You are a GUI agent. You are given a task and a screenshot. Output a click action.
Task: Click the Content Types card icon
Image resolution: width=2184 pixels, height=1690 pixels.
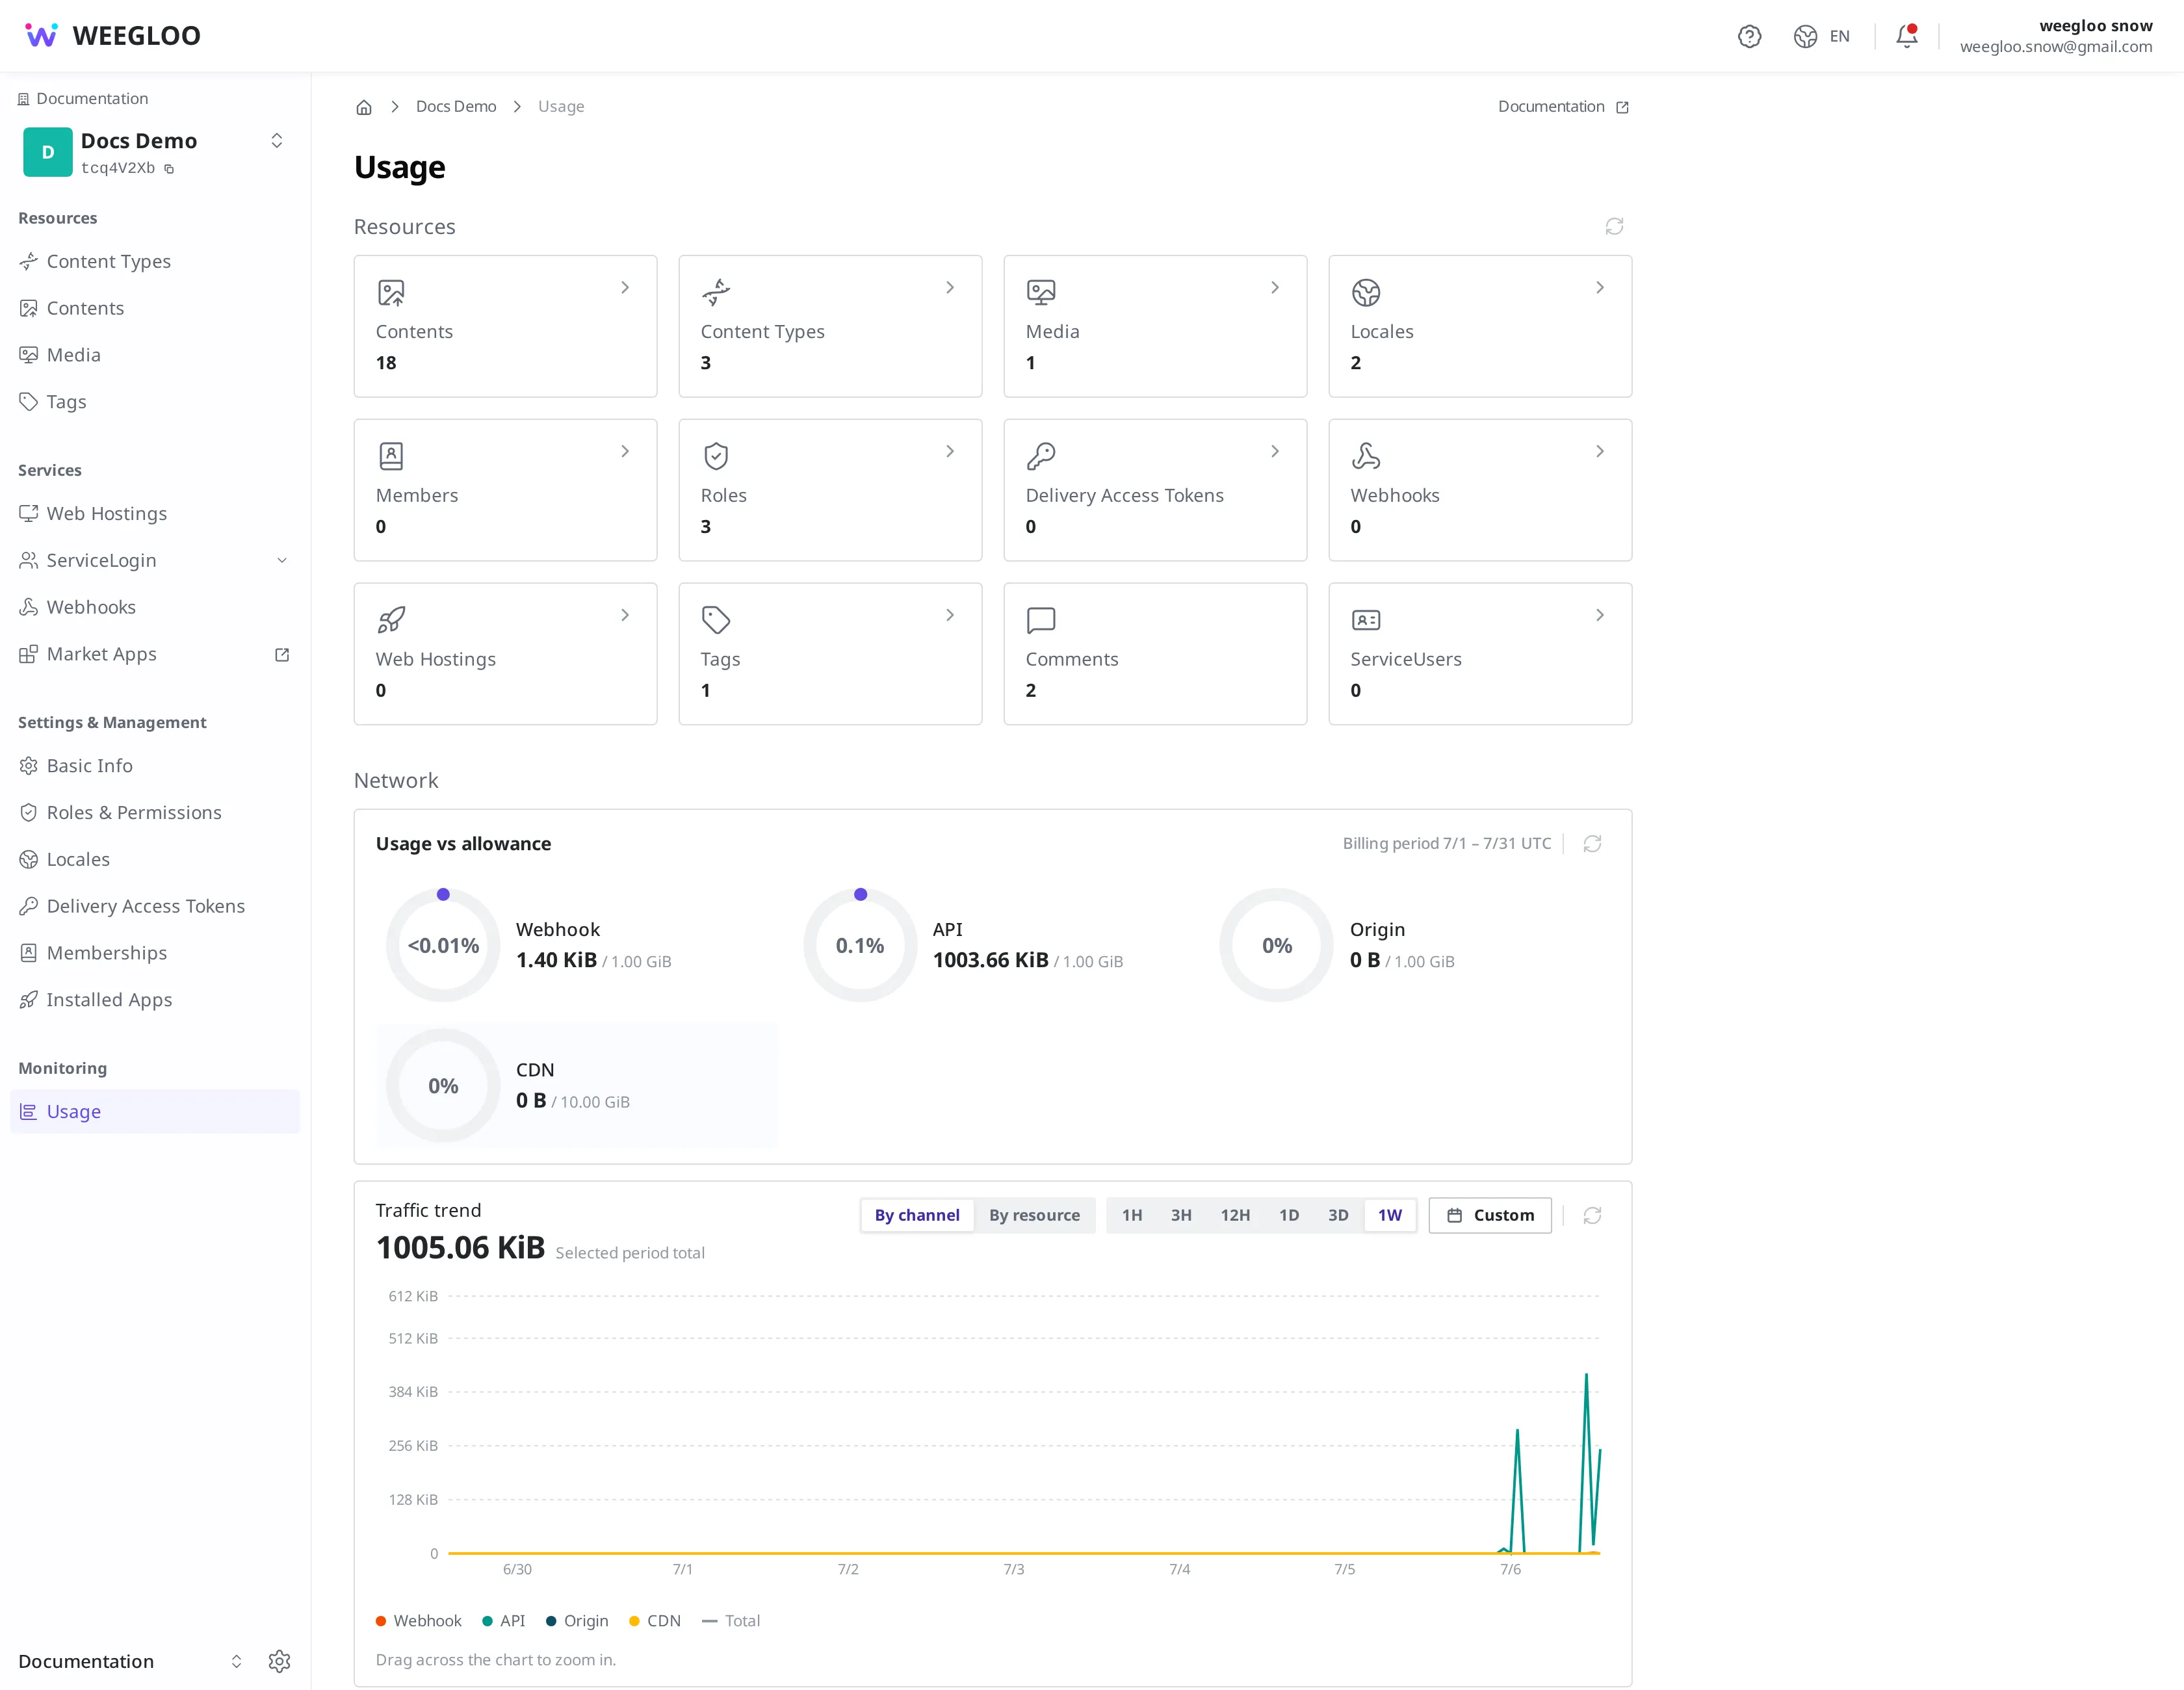coord(716,293)
